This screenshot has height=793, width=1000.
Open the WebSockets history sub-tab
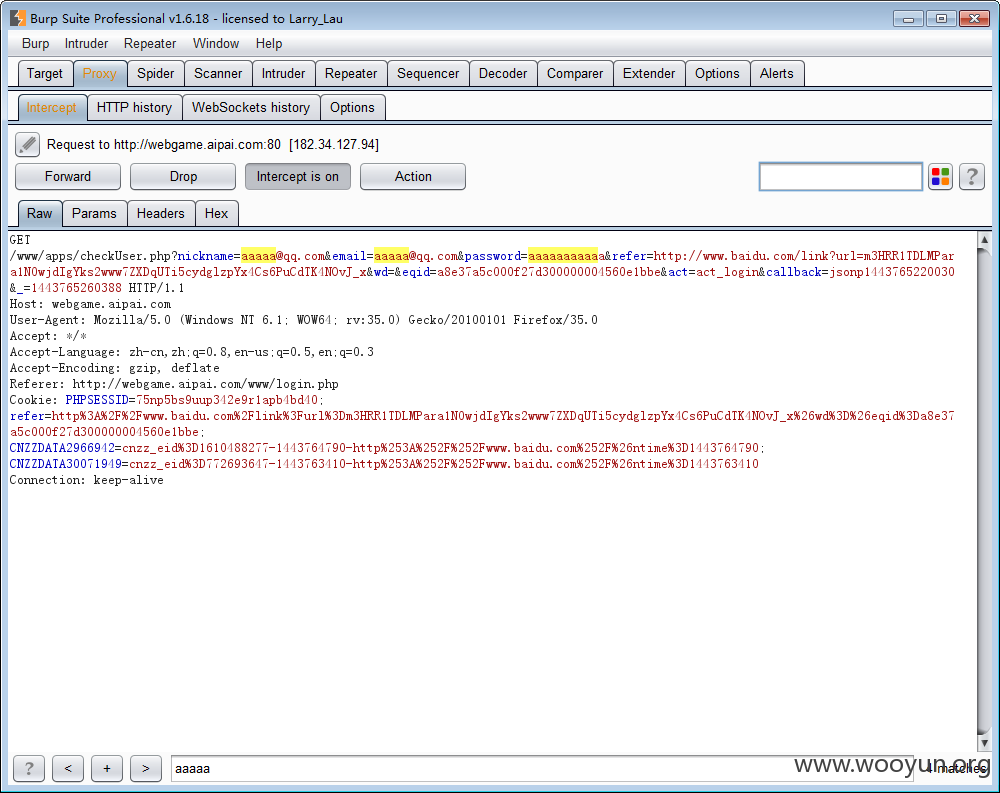coord(251,107)
